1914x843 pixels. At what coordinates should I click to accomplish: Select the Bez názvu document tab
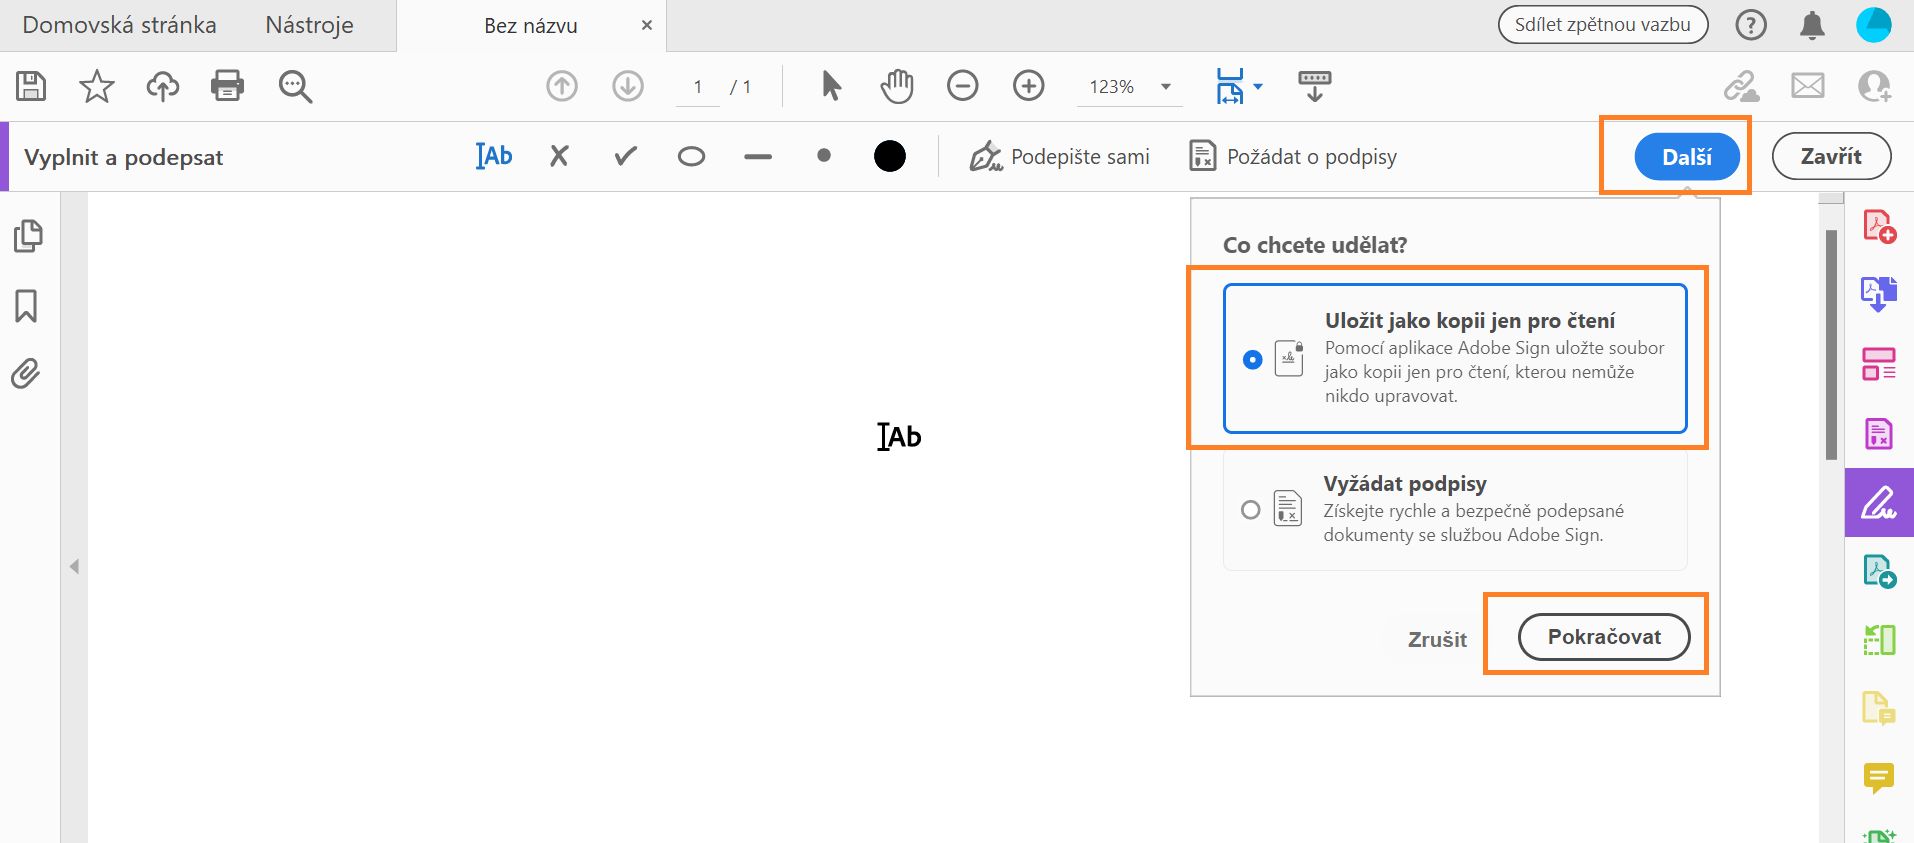pyautogui.click(x=531, y=26)
